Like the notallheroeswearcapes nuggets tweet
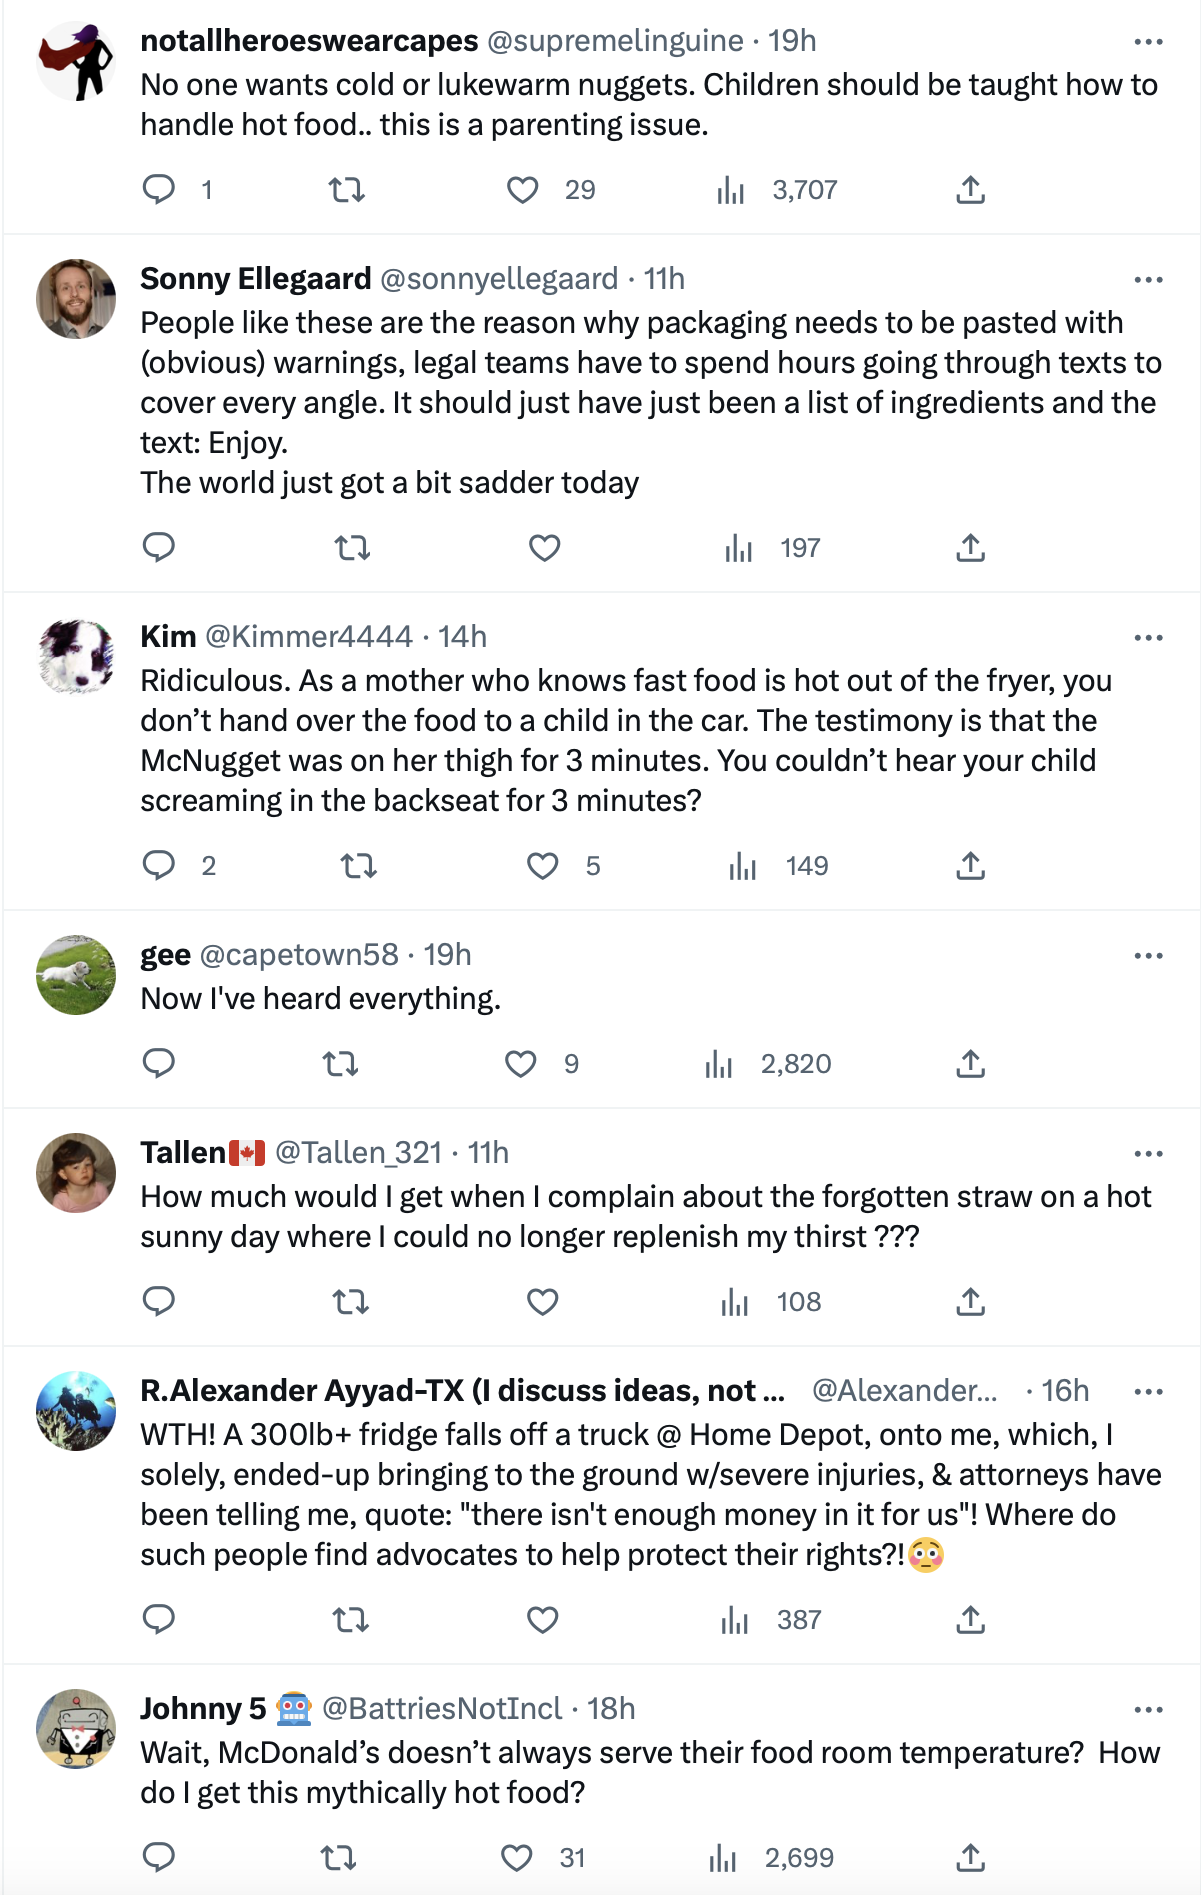The image size is (1201, 1895). pyautogui.click(x=522, y=189)
